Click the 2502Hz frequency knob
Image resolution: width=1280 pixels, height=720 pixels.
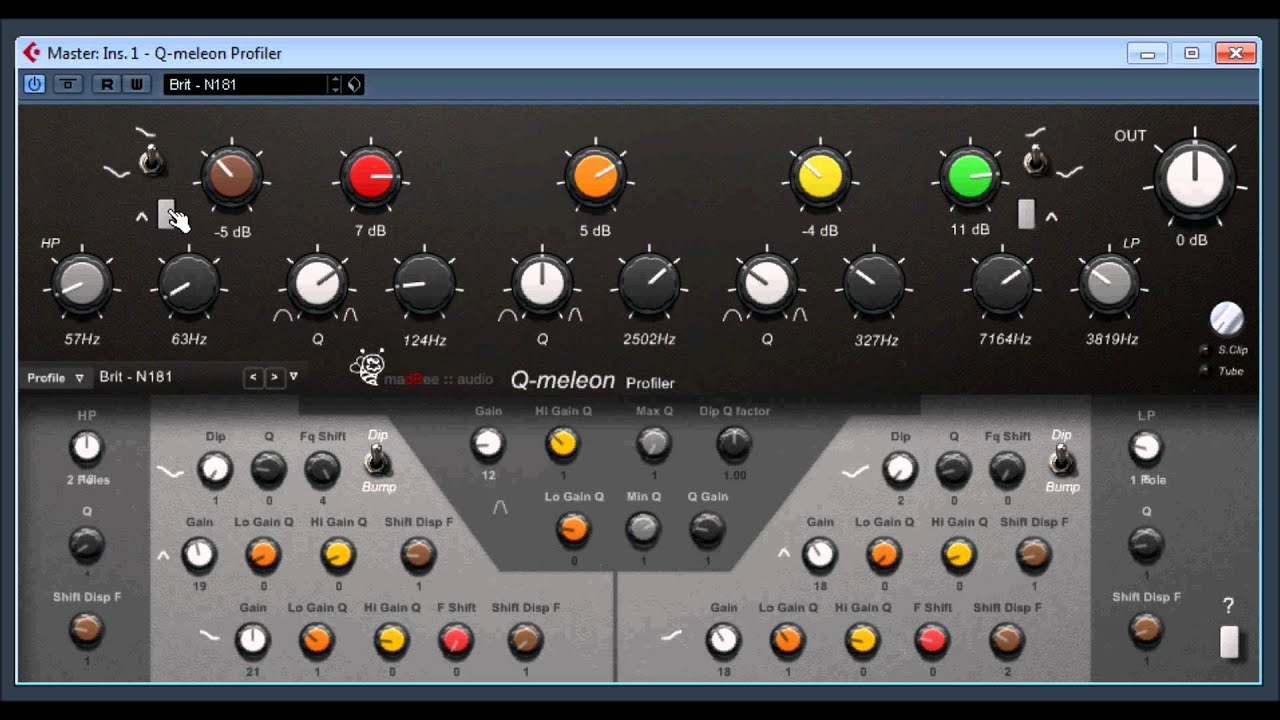(650, 285)
